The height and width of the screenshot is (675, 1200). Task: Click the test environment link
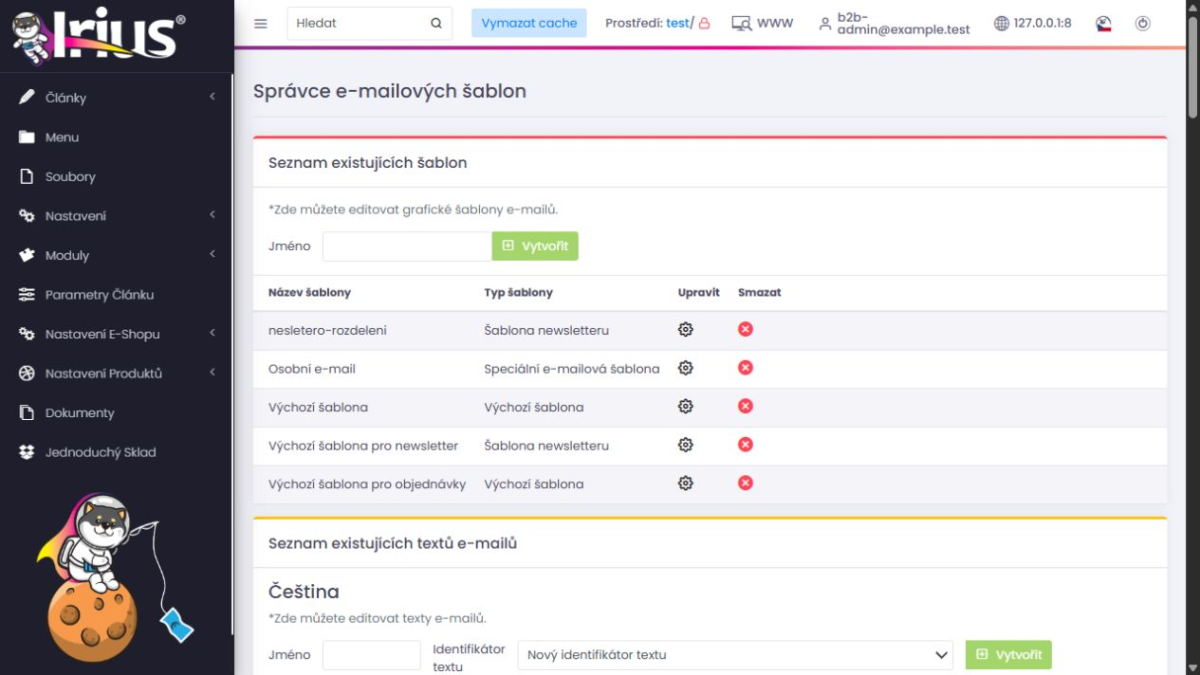pyautogui.click(x=677, y=23)
